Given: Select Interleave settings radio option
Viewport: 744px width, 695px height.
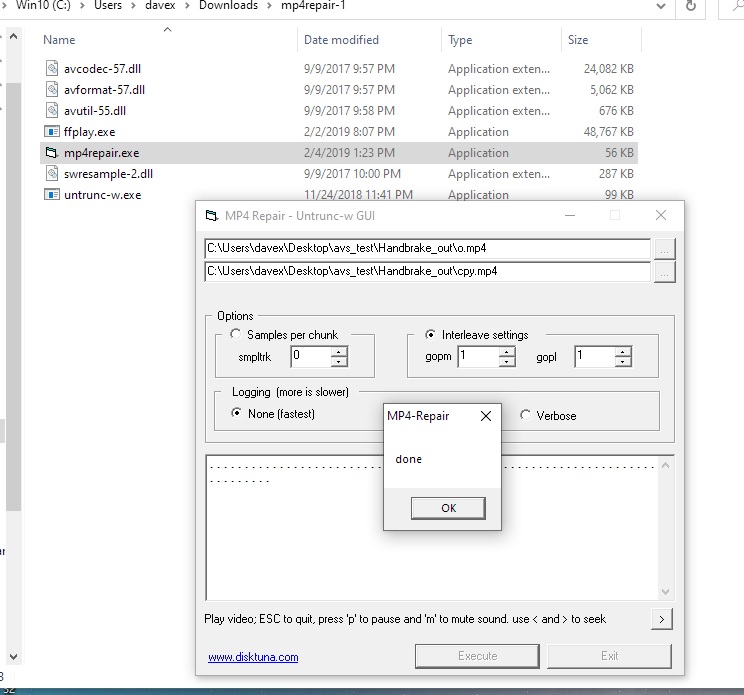Looking at the screenshot, I should (430, 334).
